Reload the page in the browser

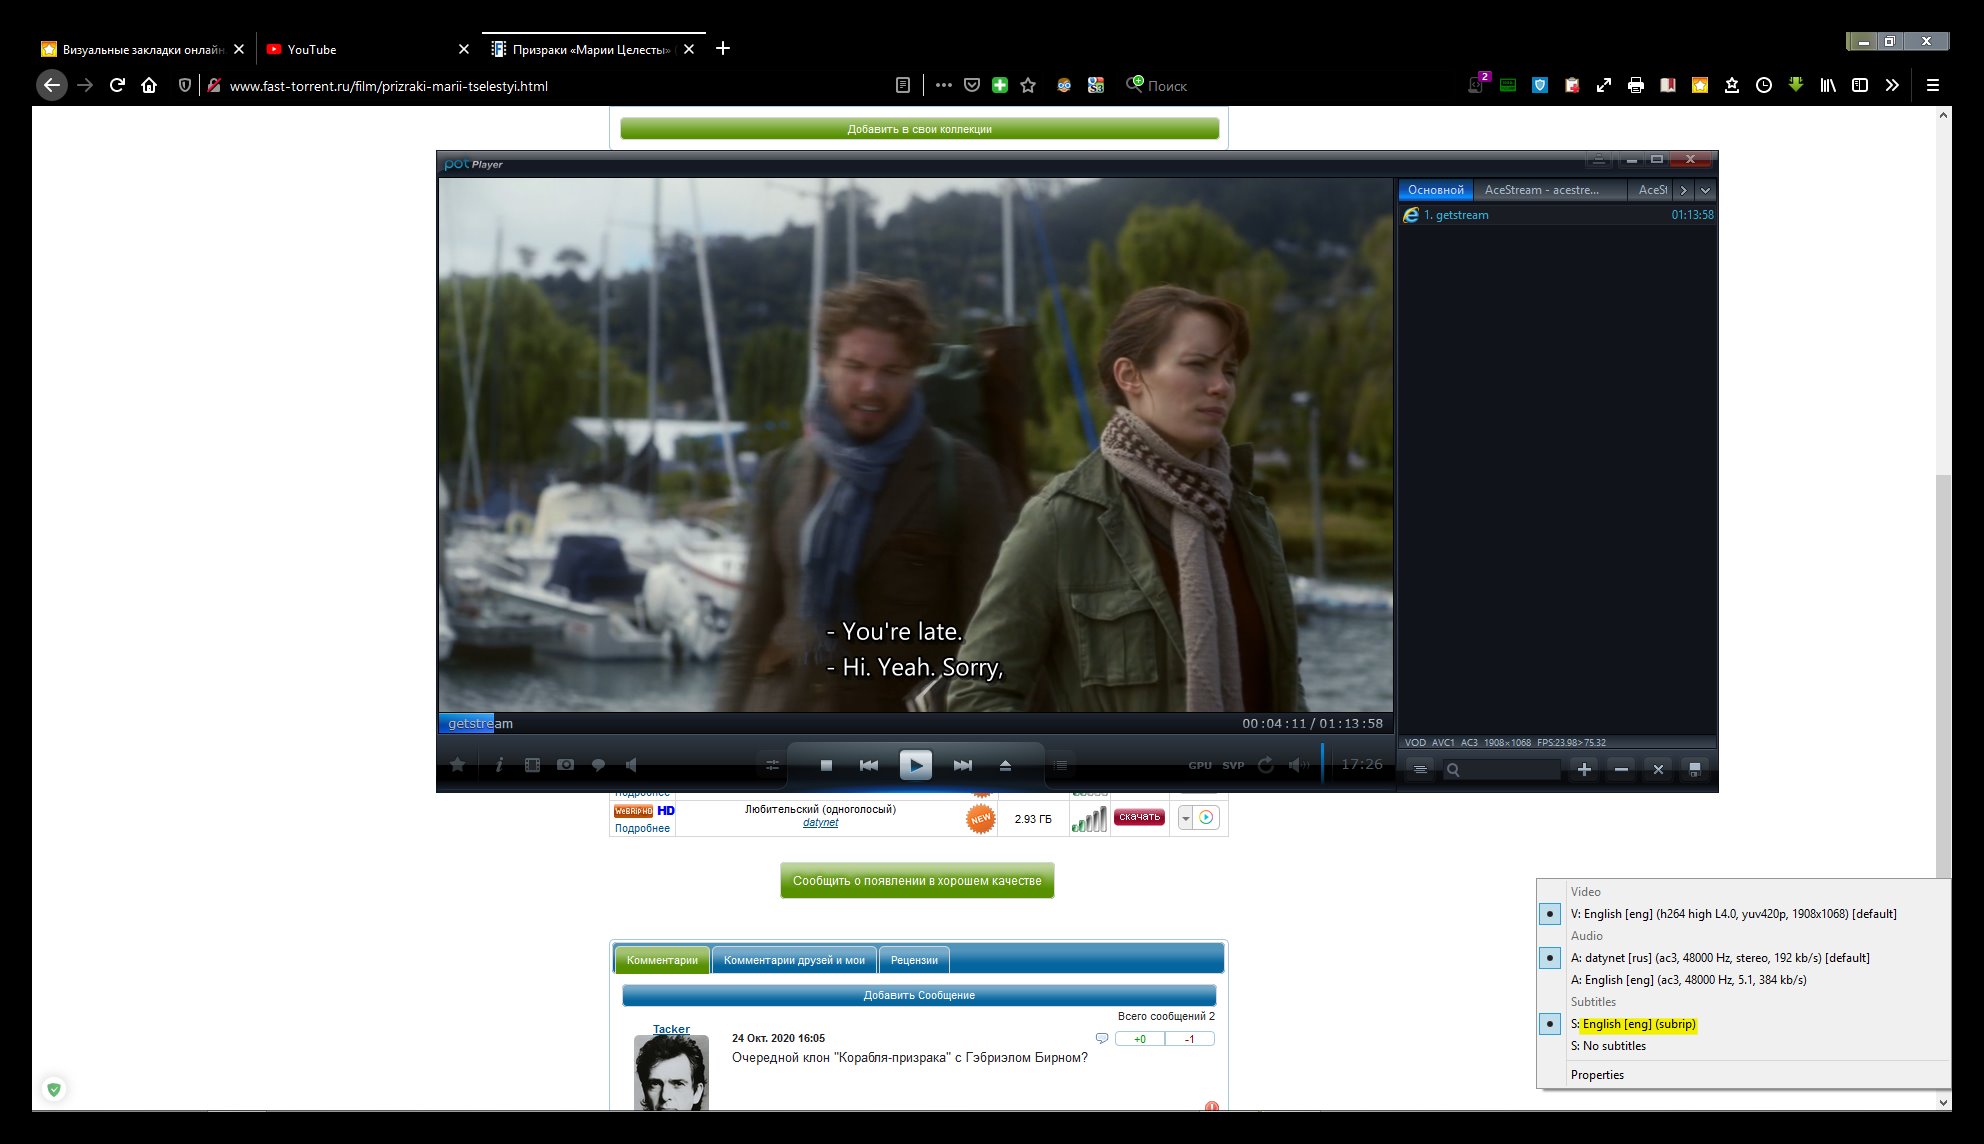117,85
